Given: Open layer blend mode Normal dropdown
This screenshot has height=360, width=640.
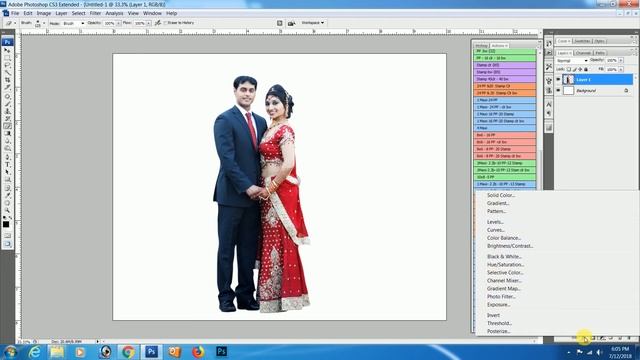Looking at the screenshot, I should tap(572, 60).
